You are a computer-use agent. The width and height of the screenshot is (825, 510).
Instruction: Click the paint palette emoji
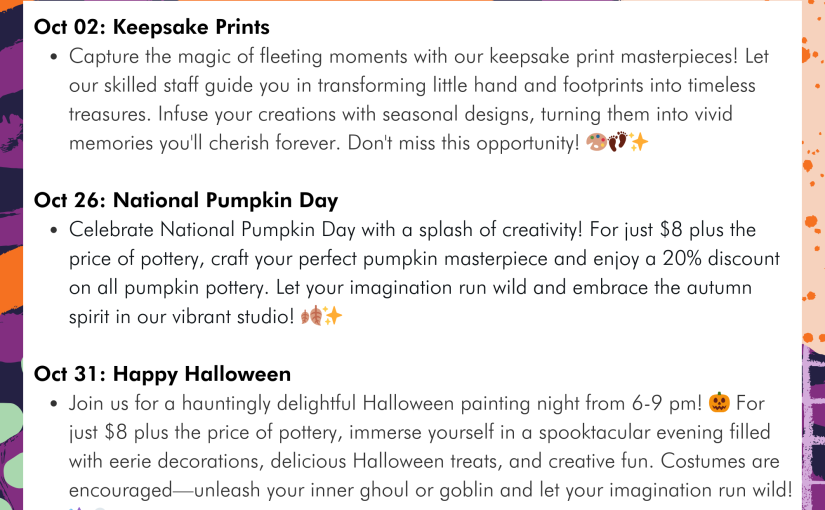tap(597, 142)
